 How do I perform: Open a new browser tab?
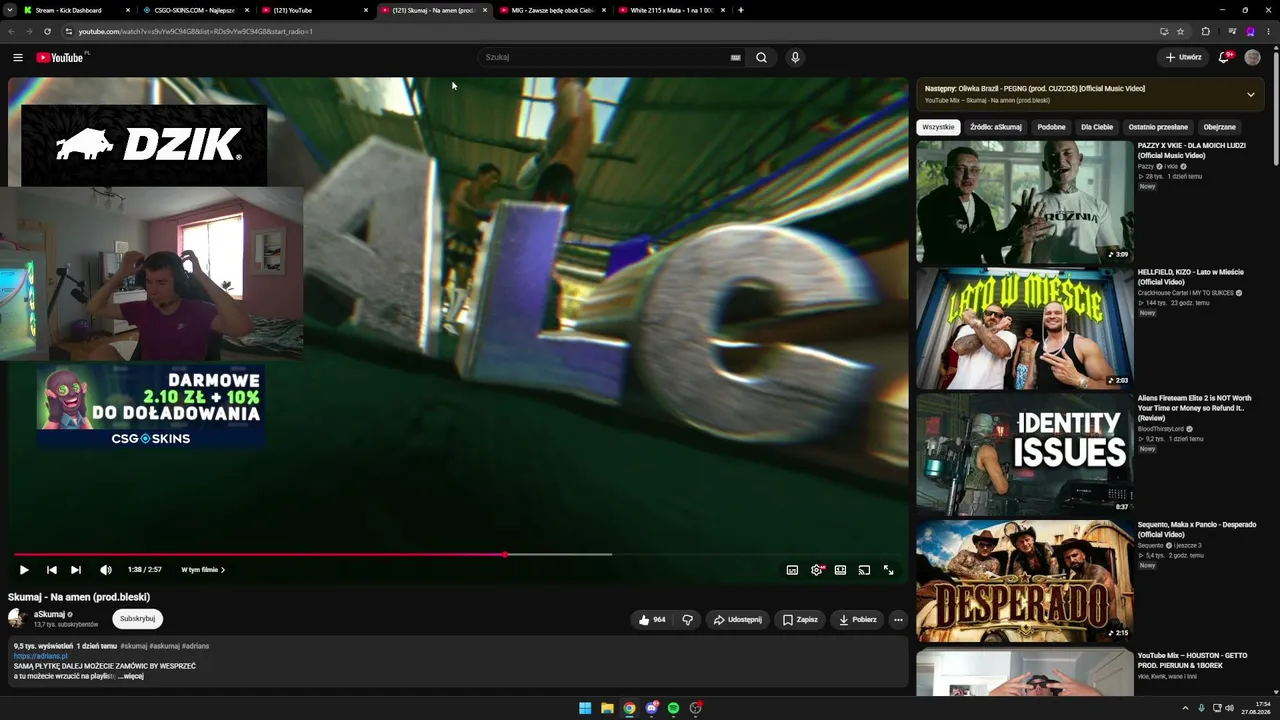741,10
